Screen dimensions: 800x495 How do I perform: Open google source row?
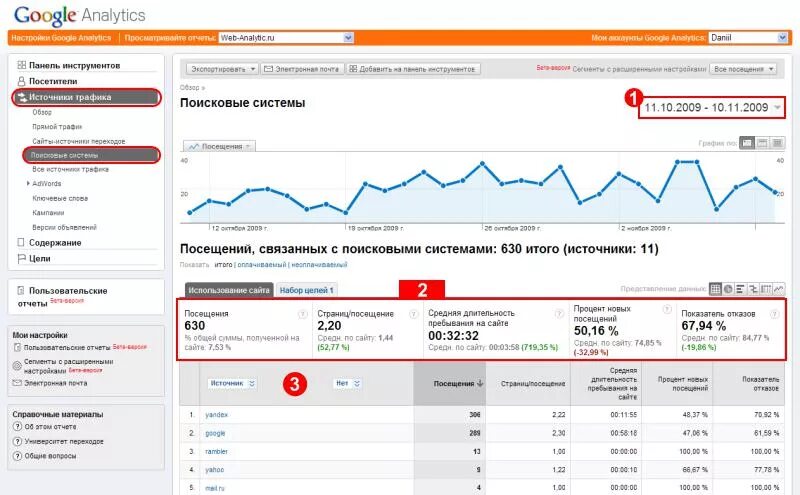215,433
